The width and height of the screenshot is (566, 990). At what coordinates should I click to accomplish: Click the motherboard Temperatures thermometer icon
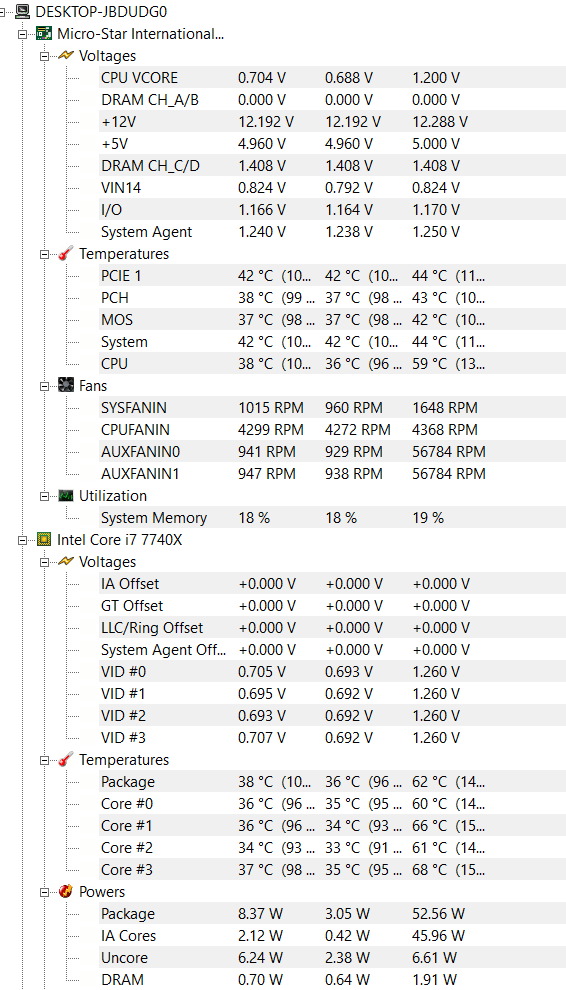point(66,254)
